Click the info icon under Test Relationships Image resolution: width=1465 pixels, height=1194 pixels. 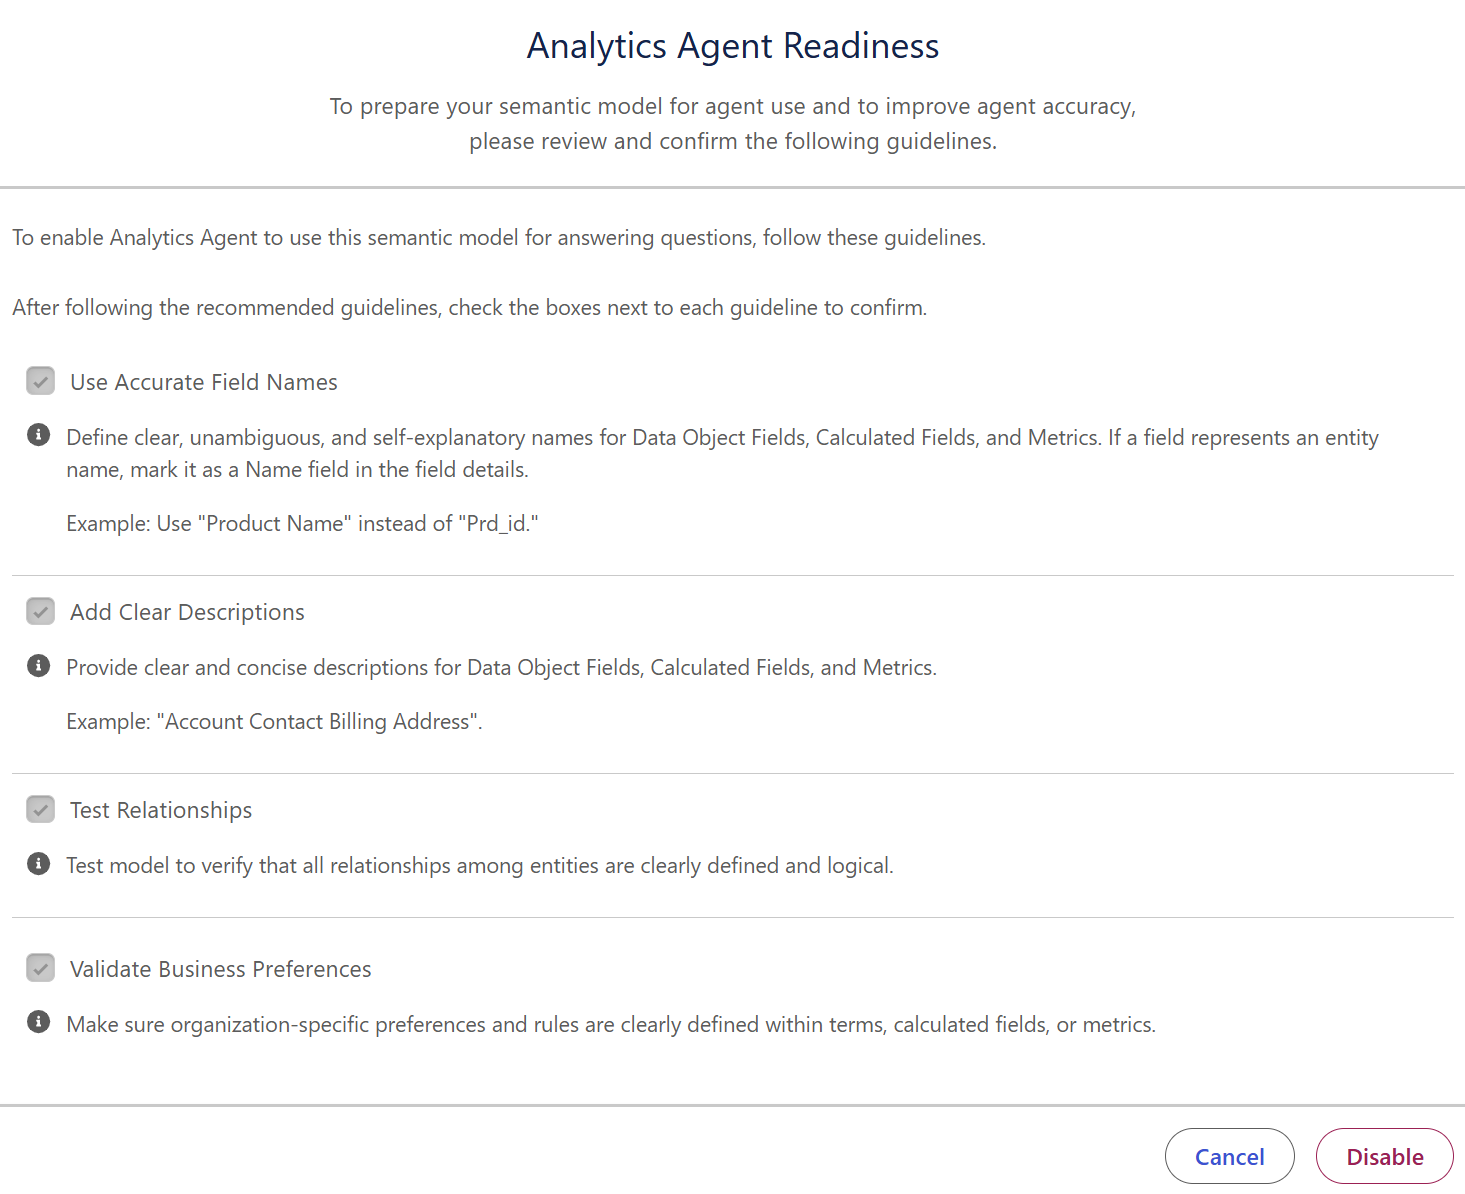[x=39, y=863]
